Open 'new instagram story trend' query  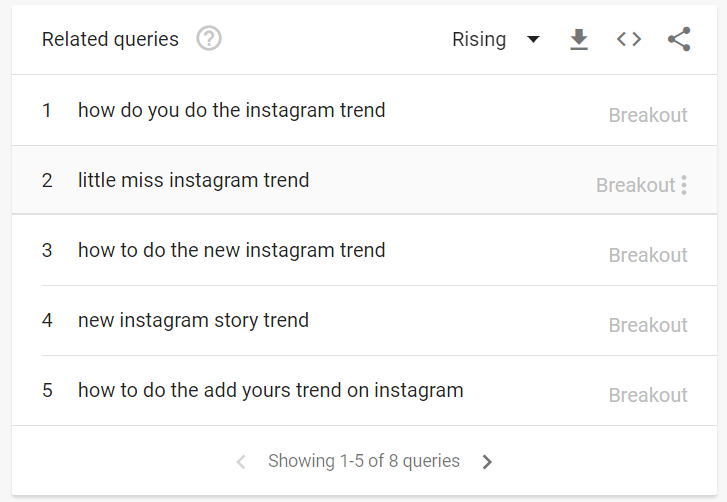pyautogui.click(x=193, y=320)
